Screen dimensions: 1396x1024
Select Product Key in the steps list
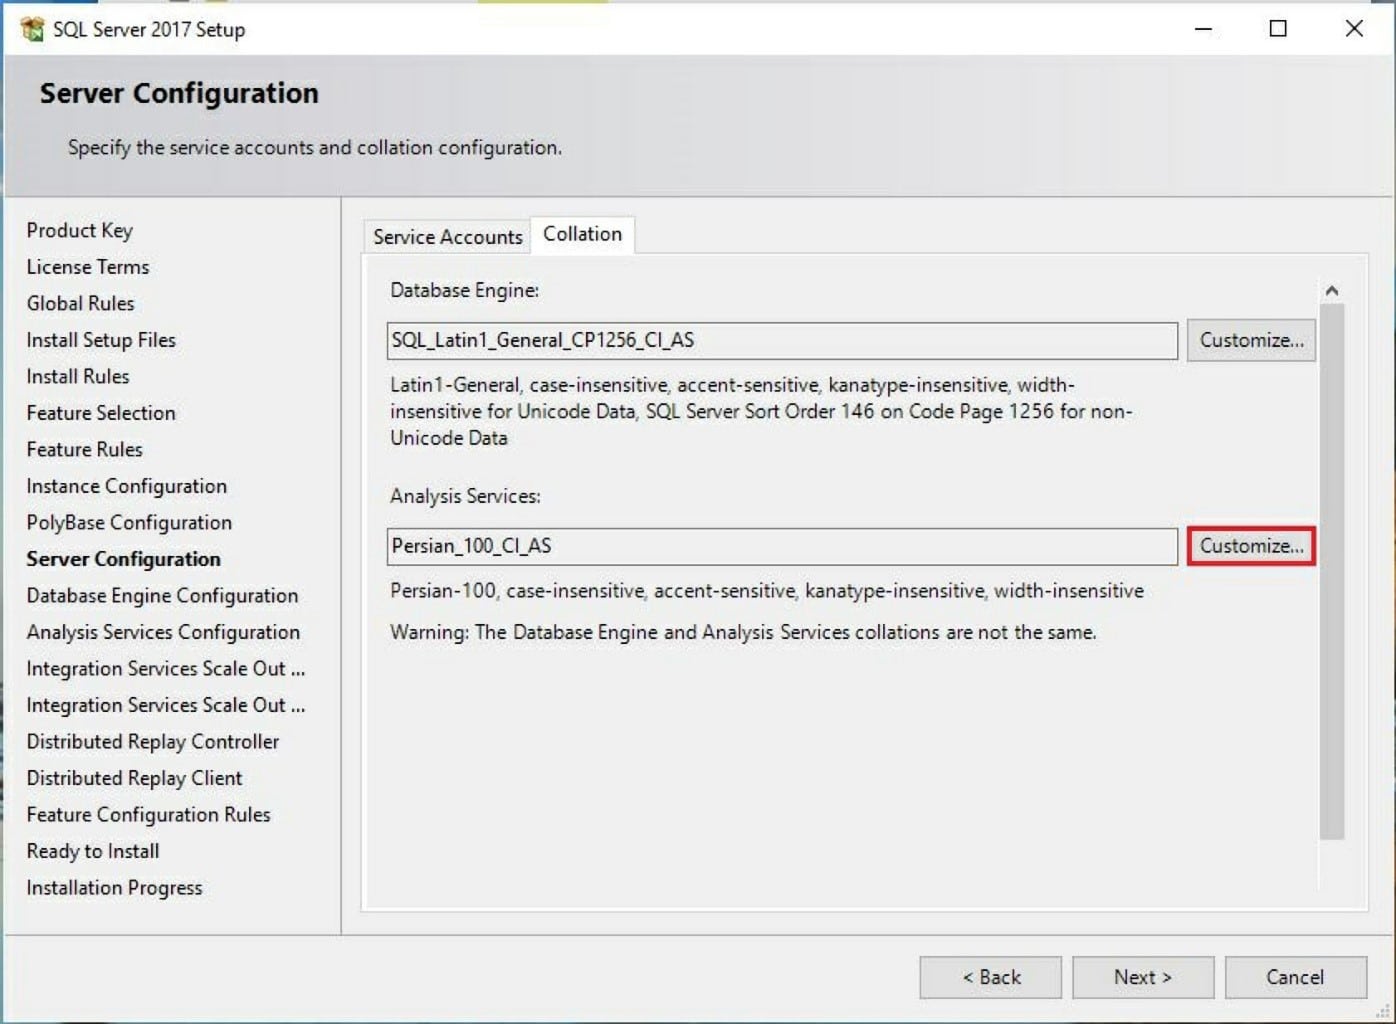(80, 230)
